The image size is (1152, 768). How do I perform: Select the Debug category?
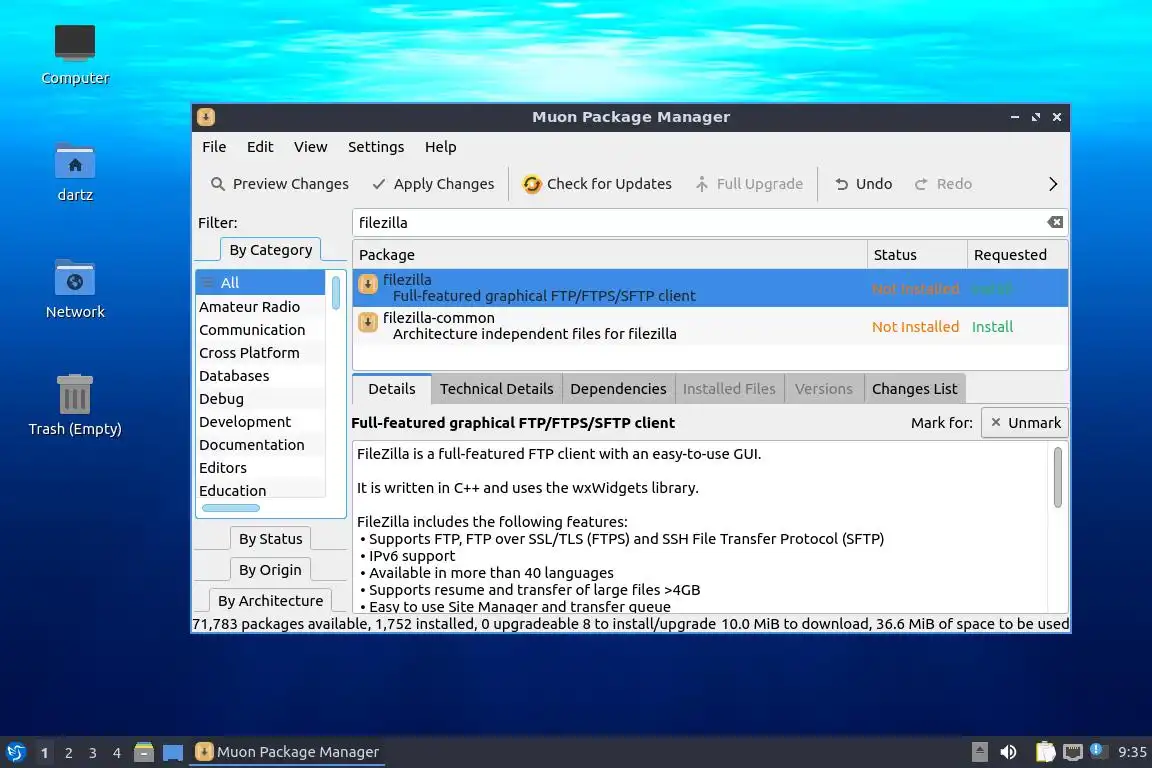pyautogui.click(x=260, y=399)
